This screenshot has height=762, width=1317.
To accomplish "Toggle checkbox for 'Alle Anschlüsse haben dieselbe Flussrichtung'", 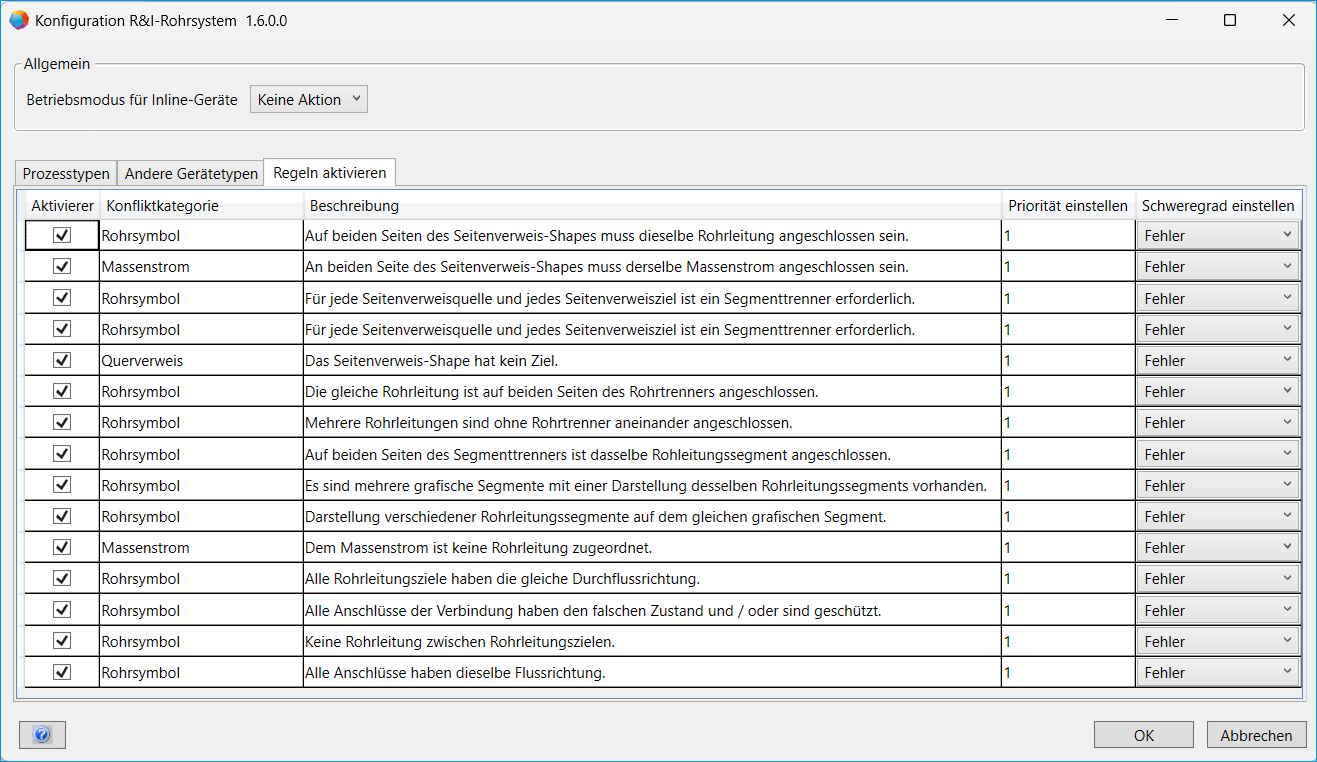I will [x=62, y=672].
